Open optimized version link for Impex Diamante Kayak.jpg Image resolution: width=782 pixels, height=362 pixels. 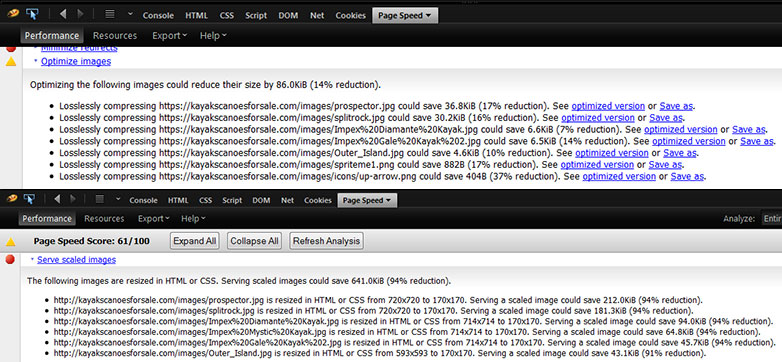681,129
